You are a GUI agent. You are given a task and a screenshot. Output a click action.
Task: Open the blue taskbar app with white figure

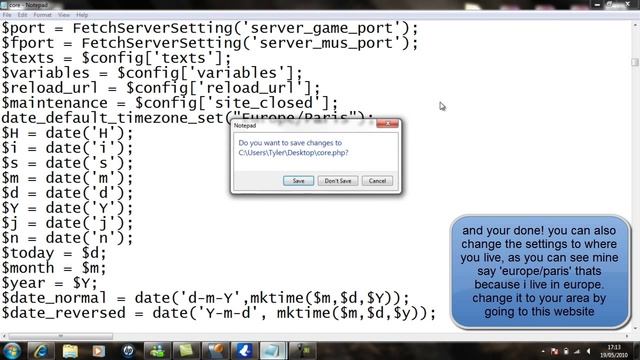click(x=244, y=351)
